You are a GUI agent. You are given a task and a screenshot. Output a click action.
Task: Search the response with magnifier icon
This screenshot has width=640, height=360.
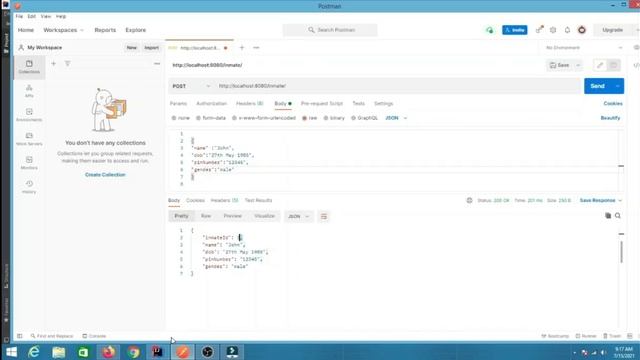coord(618,216)
